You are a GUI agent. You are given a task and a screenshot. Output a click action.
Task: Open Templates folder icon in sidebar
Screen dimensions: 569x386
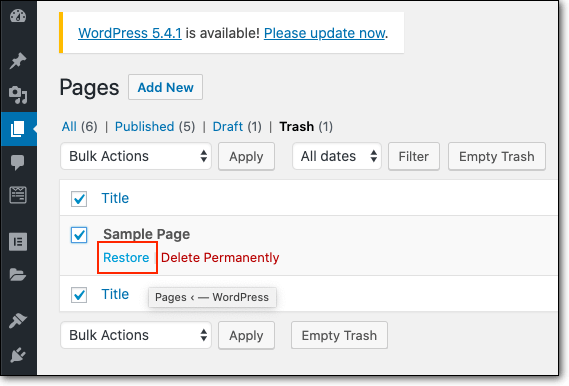18,275
